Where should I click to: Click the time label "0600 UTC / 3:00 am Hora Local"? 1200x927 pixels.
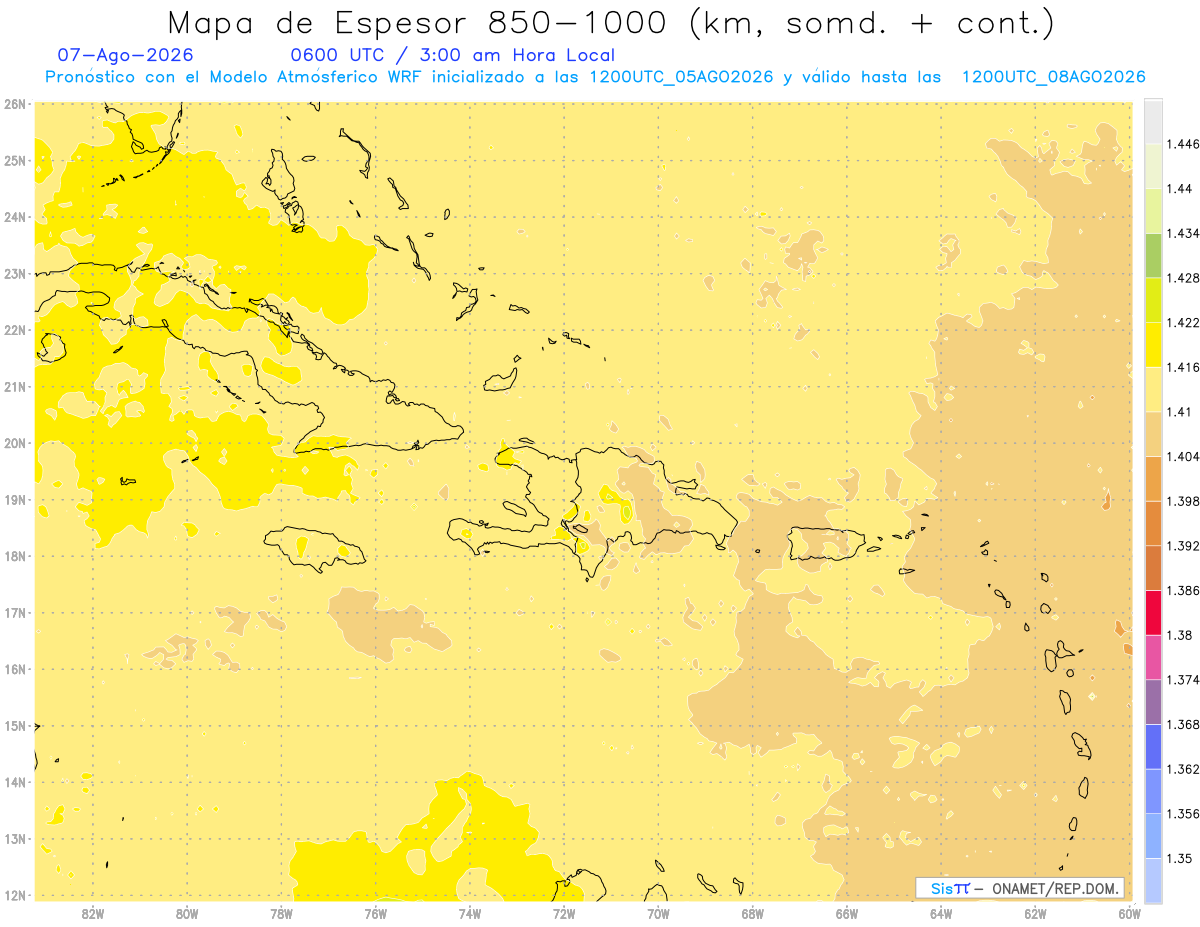[452, 55]
